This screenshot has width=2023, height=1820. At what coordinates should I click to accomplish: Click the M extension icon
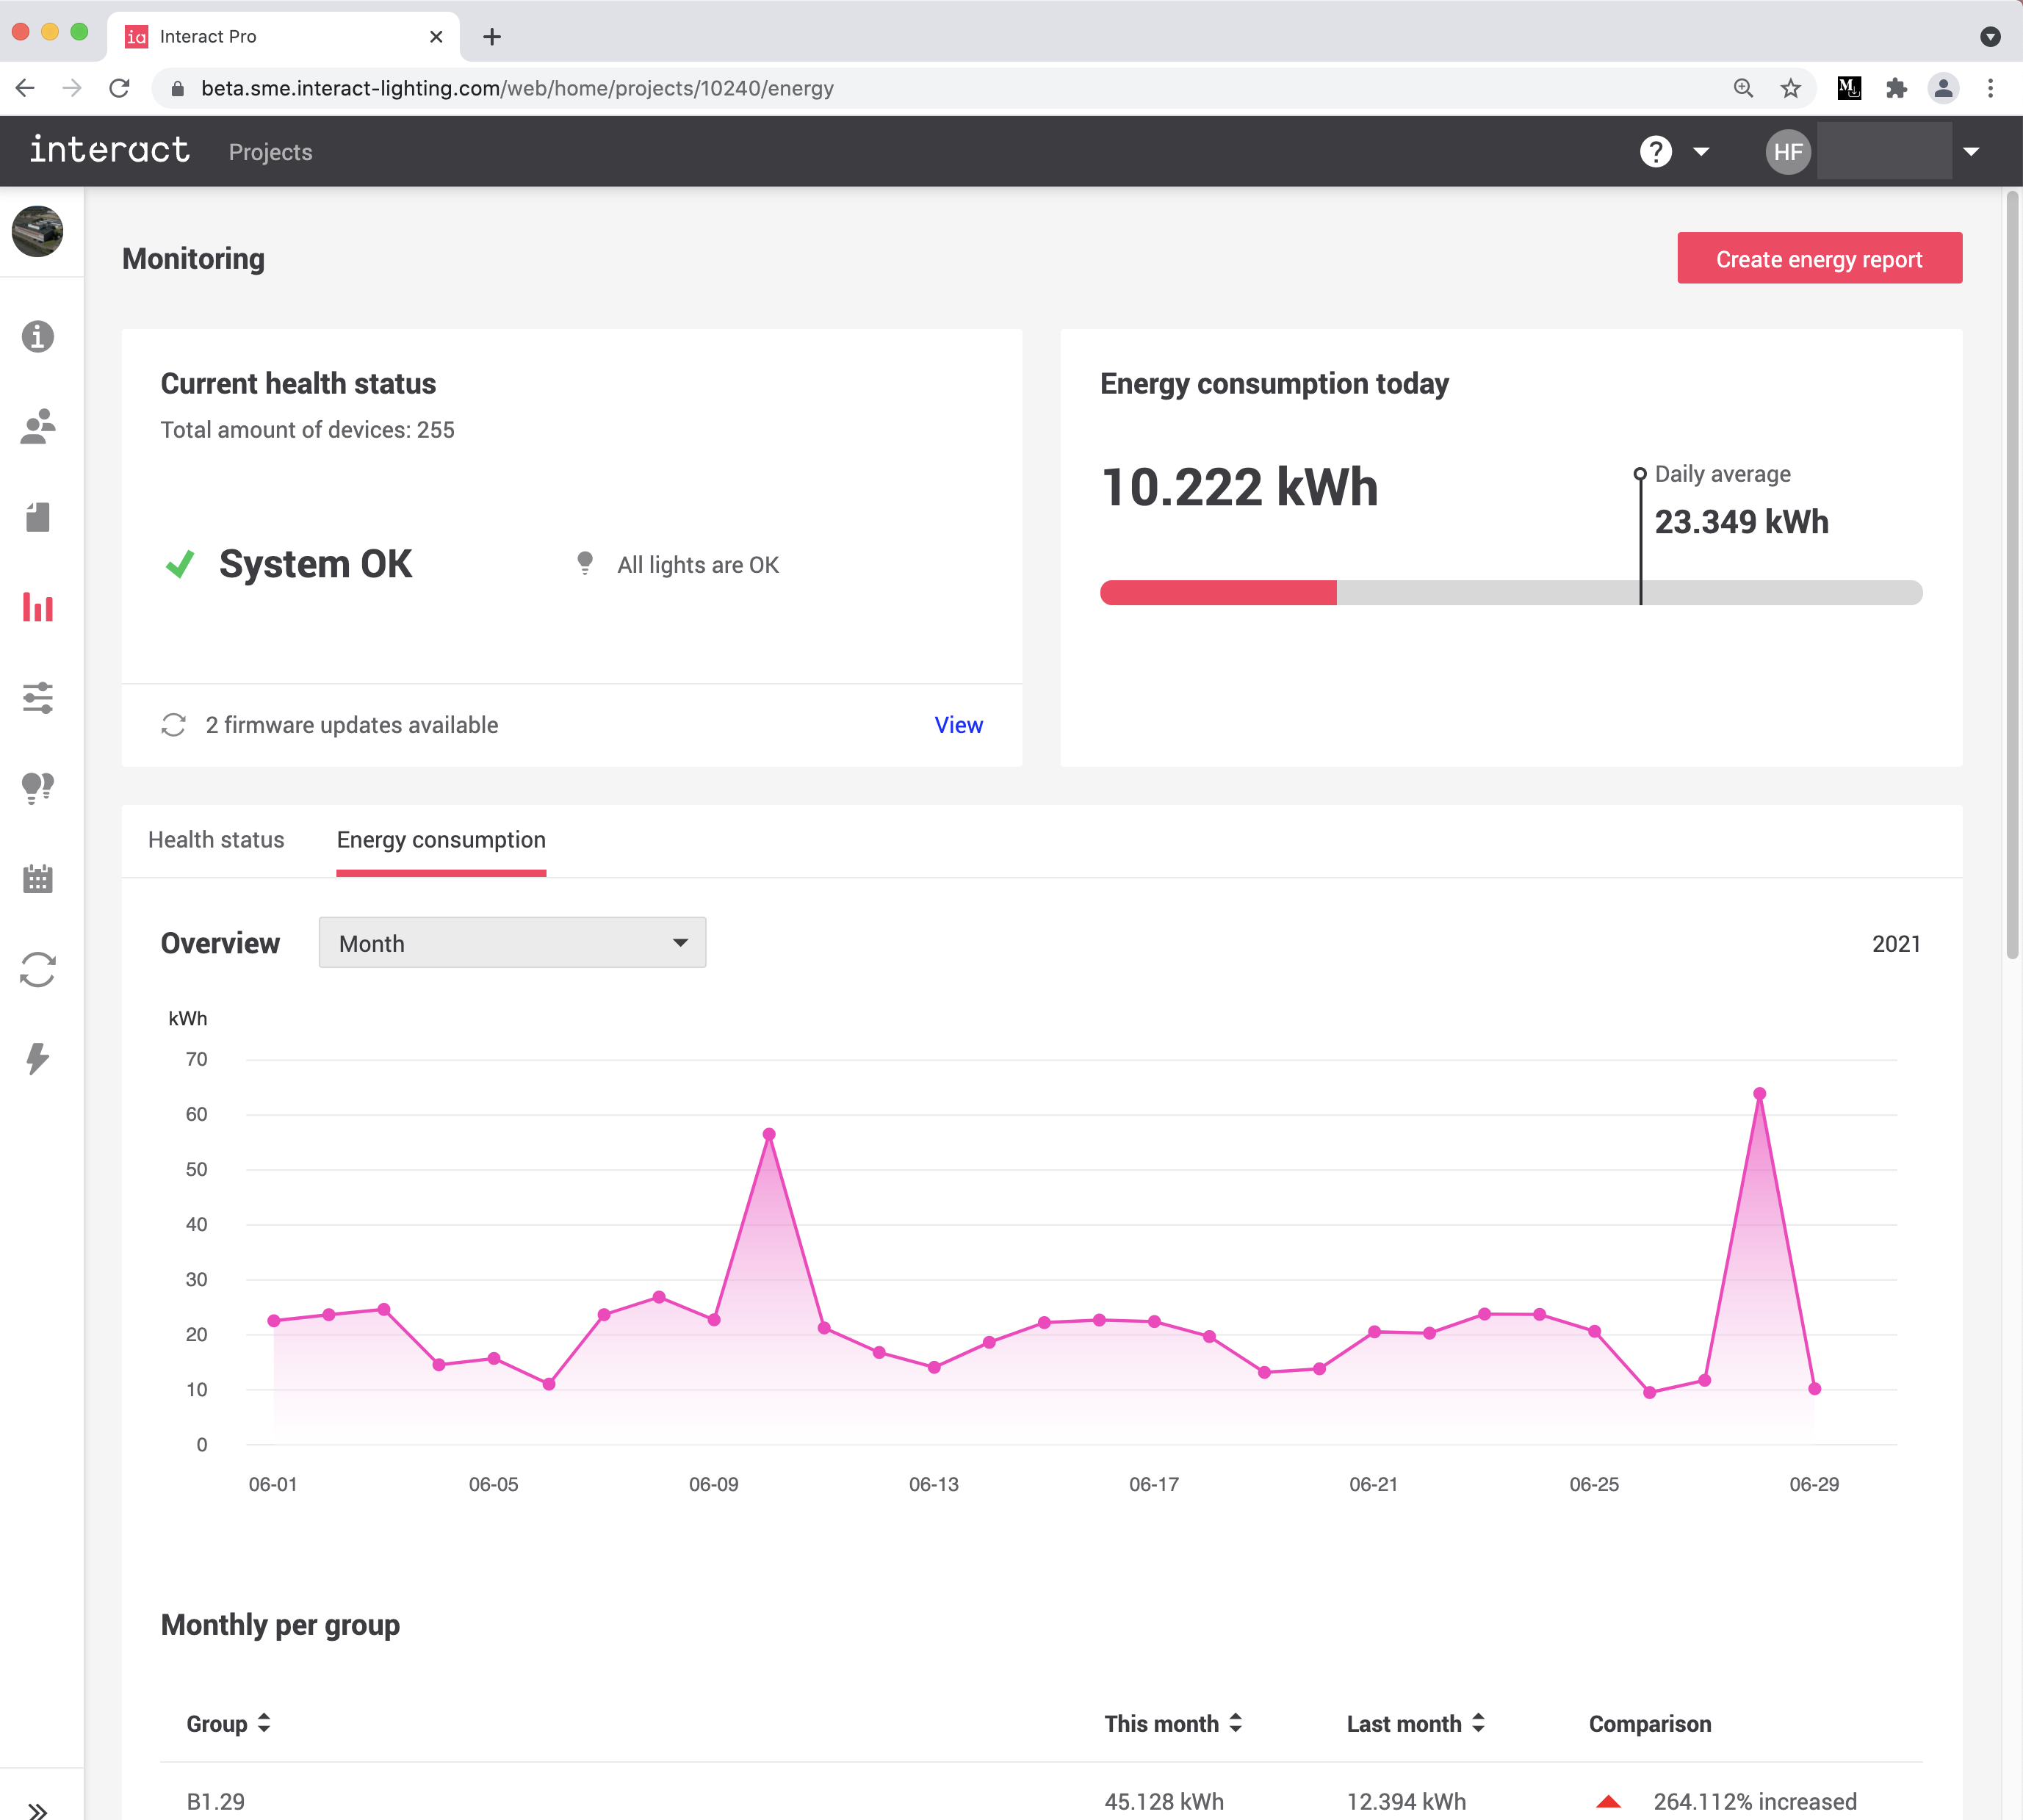pyautogui.click(x=1849, y=88)
